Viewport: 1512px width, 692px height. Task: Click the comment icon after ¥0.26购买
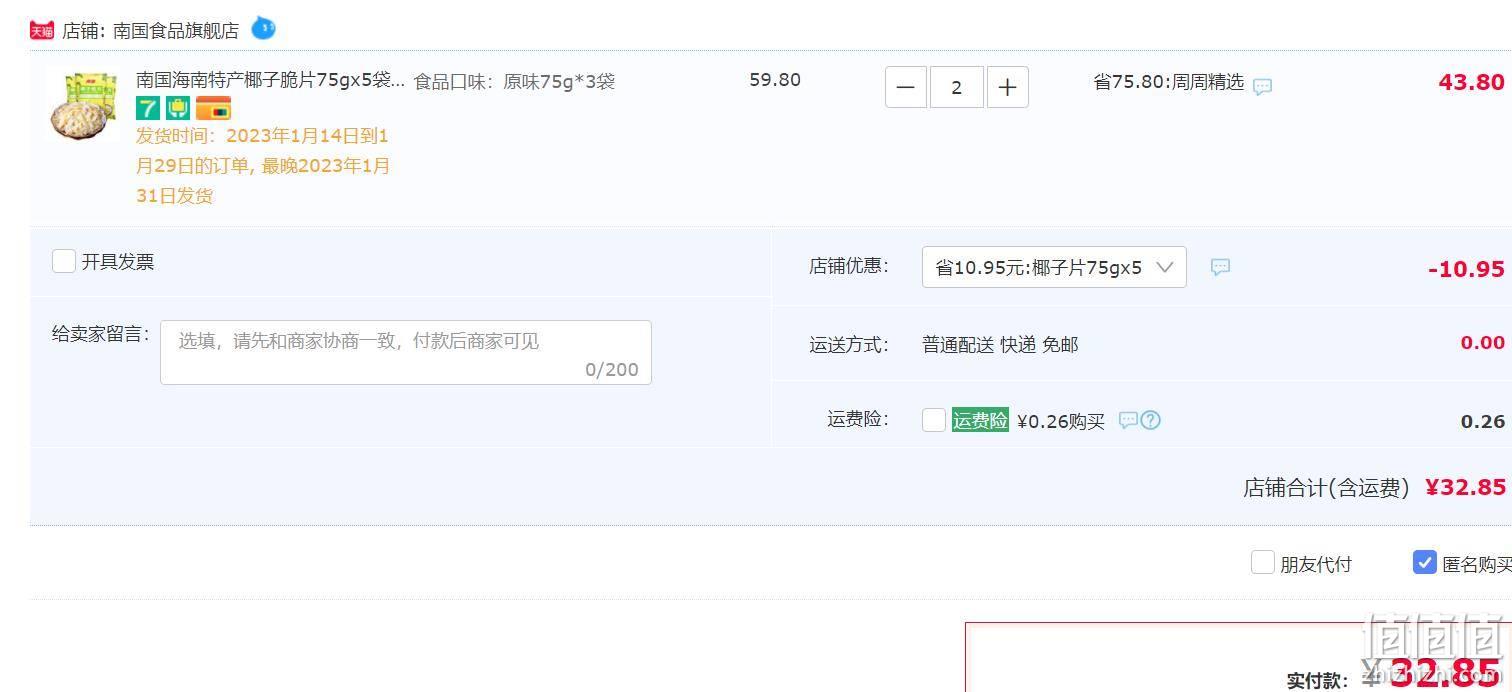click(x=1128, y=420)
